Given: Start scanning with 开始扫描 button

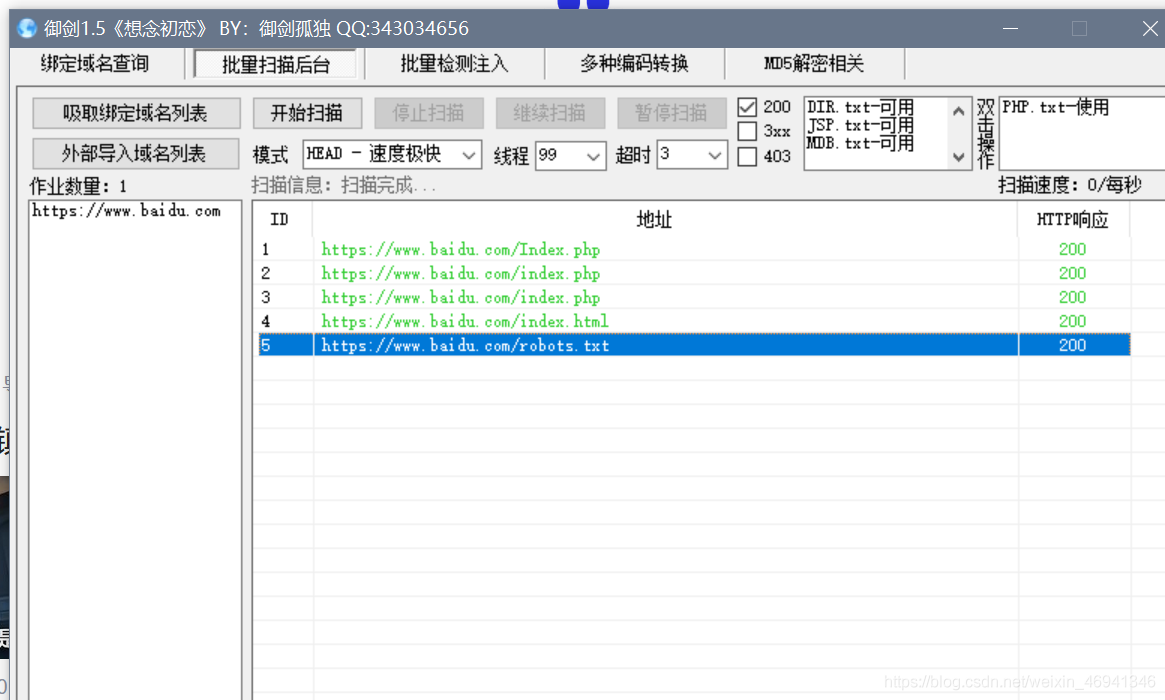Looking at the screenshot, I should 307,113.
